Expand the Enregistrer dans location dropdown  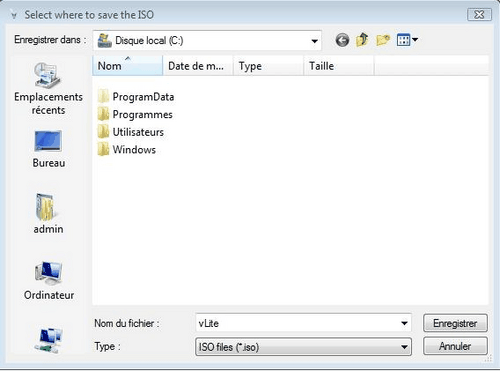click(x=314, y=41)
